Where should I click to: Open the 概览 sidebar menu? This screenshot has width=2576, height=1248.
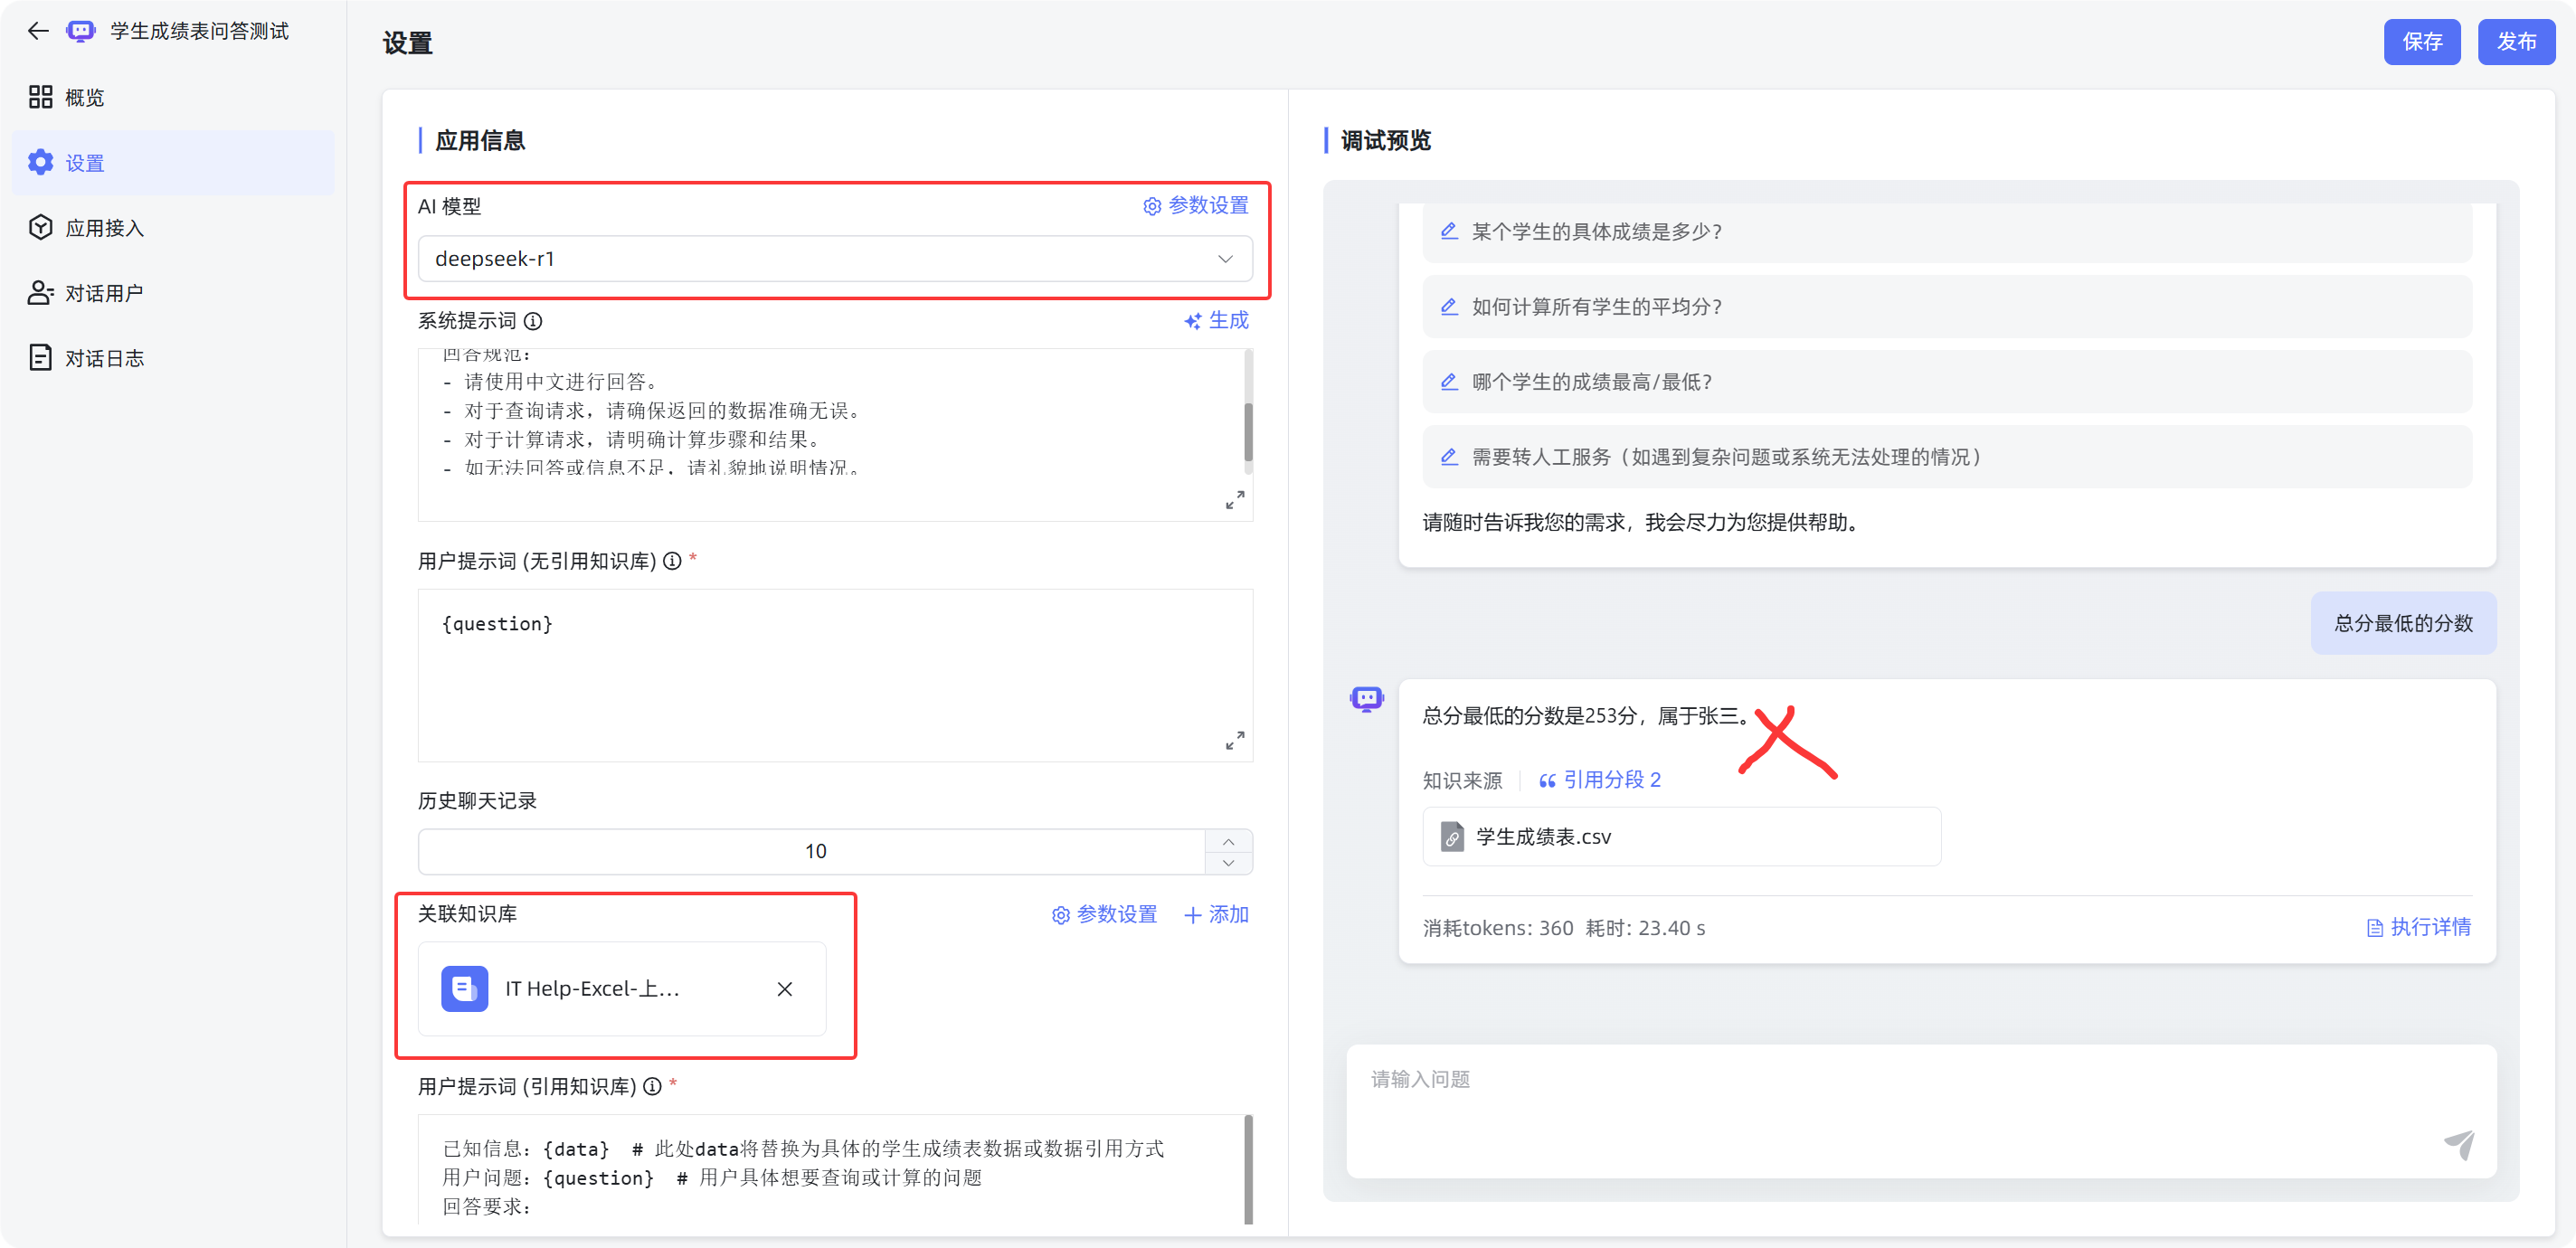[x=84, y=97]
